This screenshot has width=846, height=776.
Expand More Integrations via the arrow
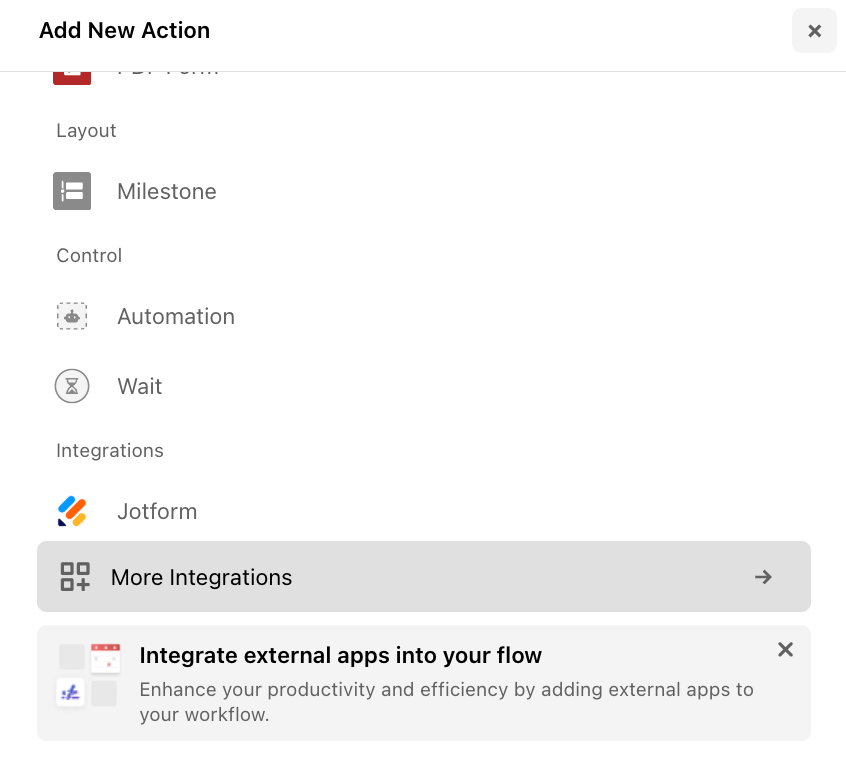(x=763, y=577)
